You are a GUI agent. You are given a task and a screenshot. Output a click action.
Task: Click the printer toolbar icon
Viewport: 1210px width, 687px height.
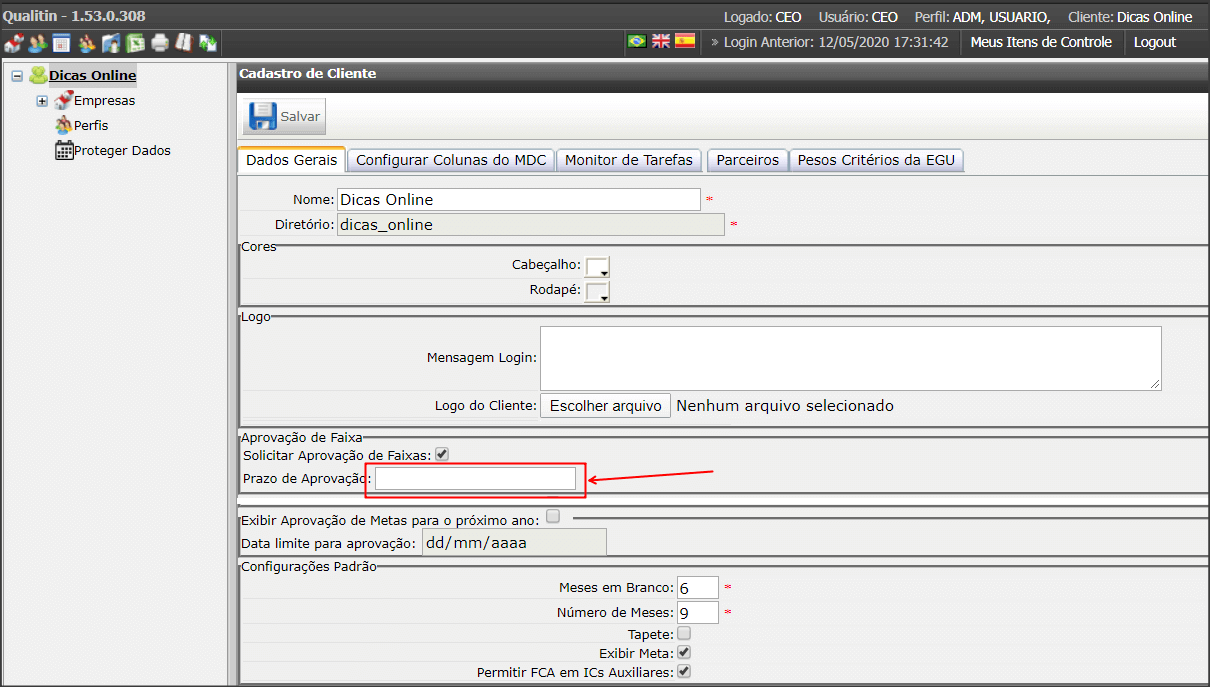click(x=159, y=43)
